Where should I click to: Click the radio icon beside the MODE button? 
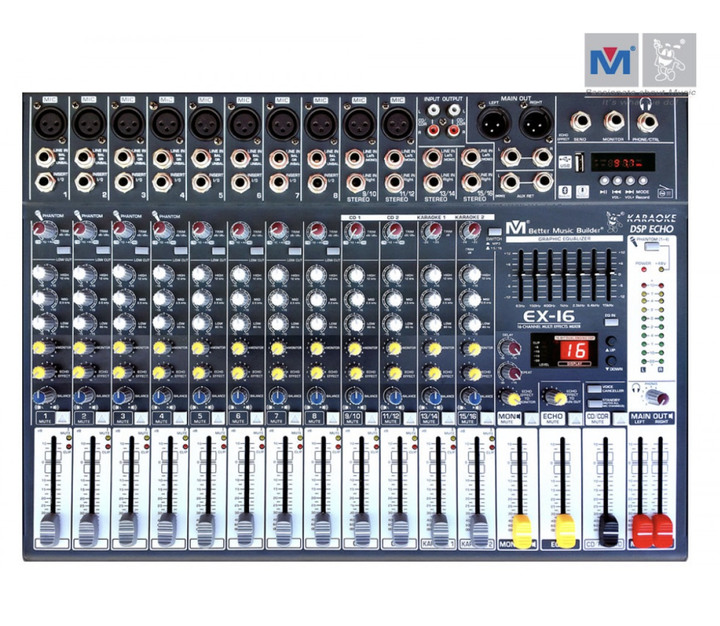coord(664,192)
